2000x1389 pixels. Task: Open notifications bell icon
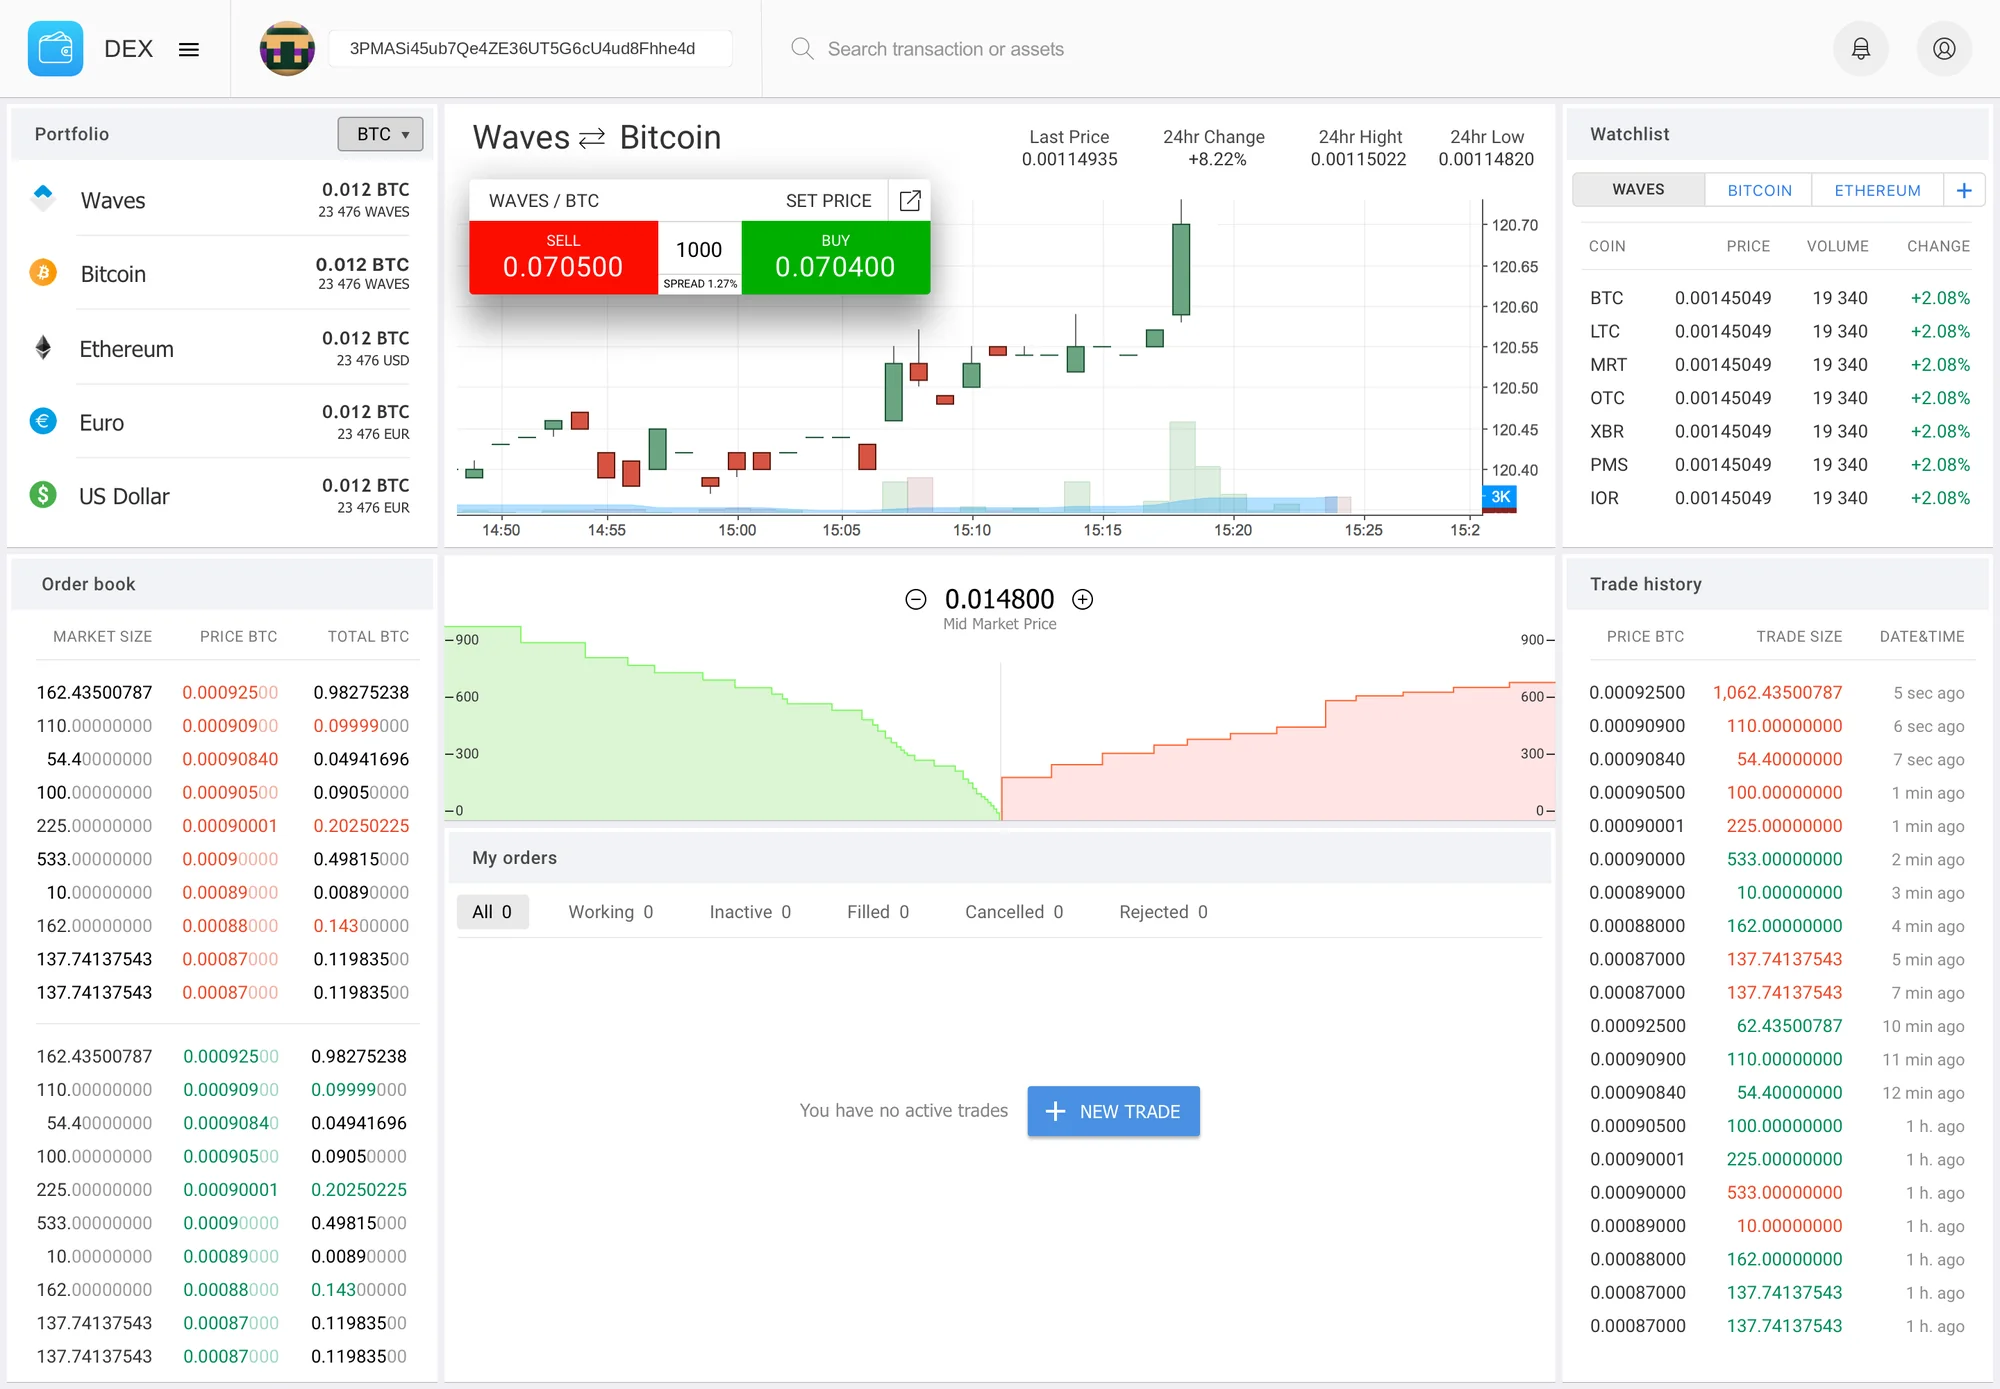click(x=1860, y=48)
